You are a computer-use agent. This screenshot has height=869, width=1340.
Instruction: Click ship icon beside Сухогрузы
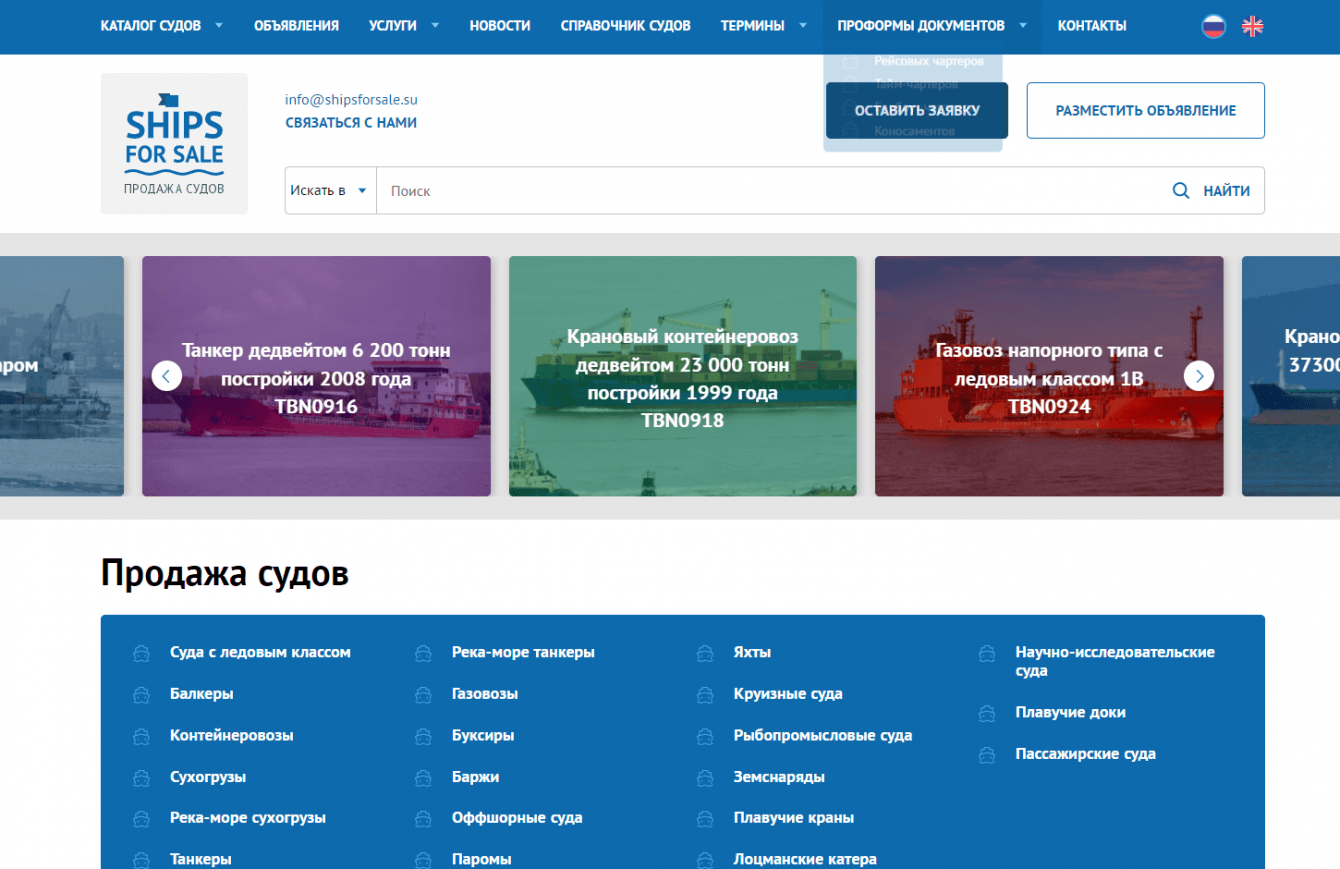click(142, 778)
